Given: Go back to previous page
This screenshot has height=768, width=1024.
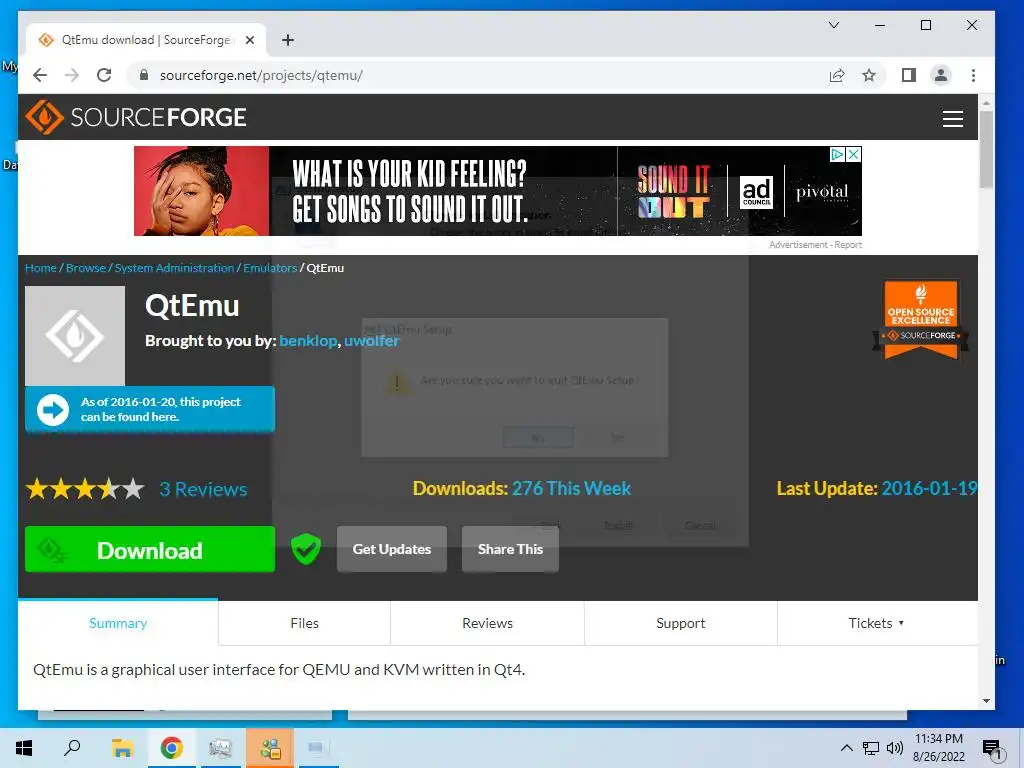Looking at the screenshot, I should click(40, 75).
